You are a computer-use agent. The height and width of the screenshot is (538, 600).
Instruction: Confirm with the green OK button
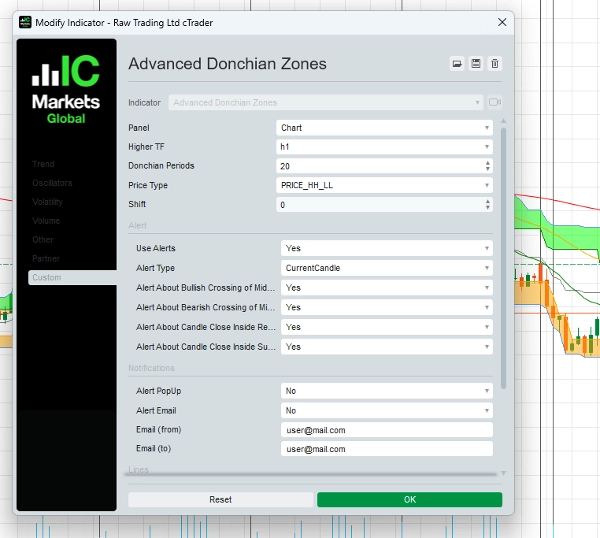(x=409, y=499)
